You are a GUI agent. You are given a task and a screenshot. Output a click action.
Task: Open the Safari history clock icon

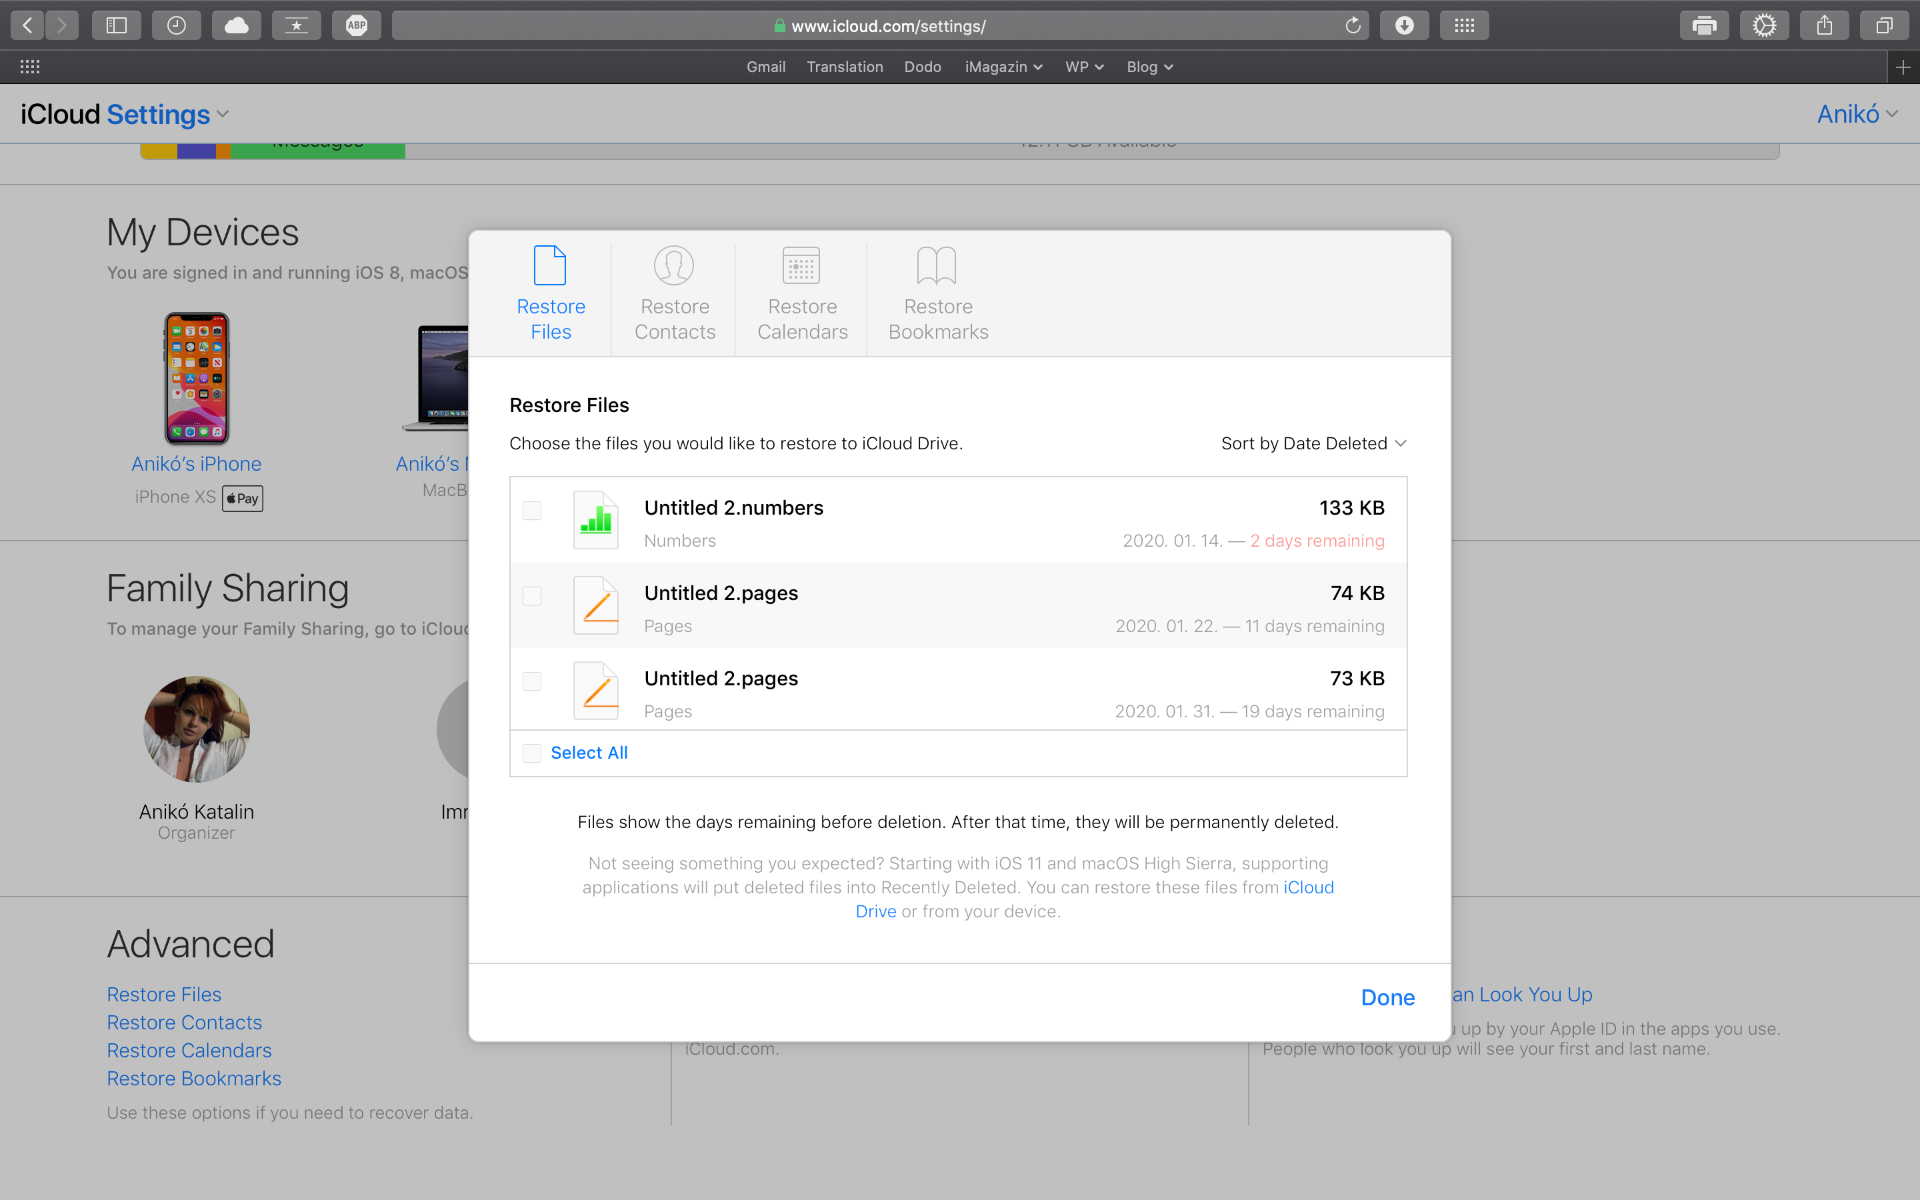click(177, 26)
